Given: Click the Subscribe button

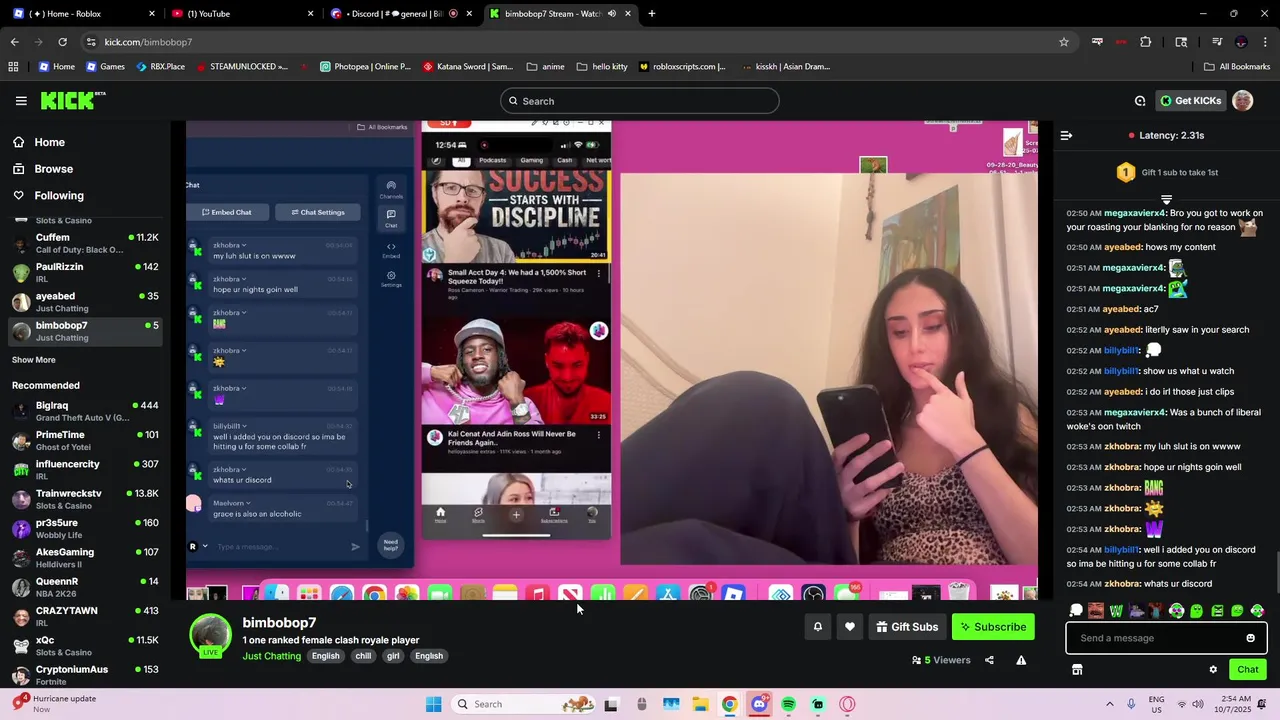Looking at the screenshot, I should pyautogui.click(x=993, y=627).
